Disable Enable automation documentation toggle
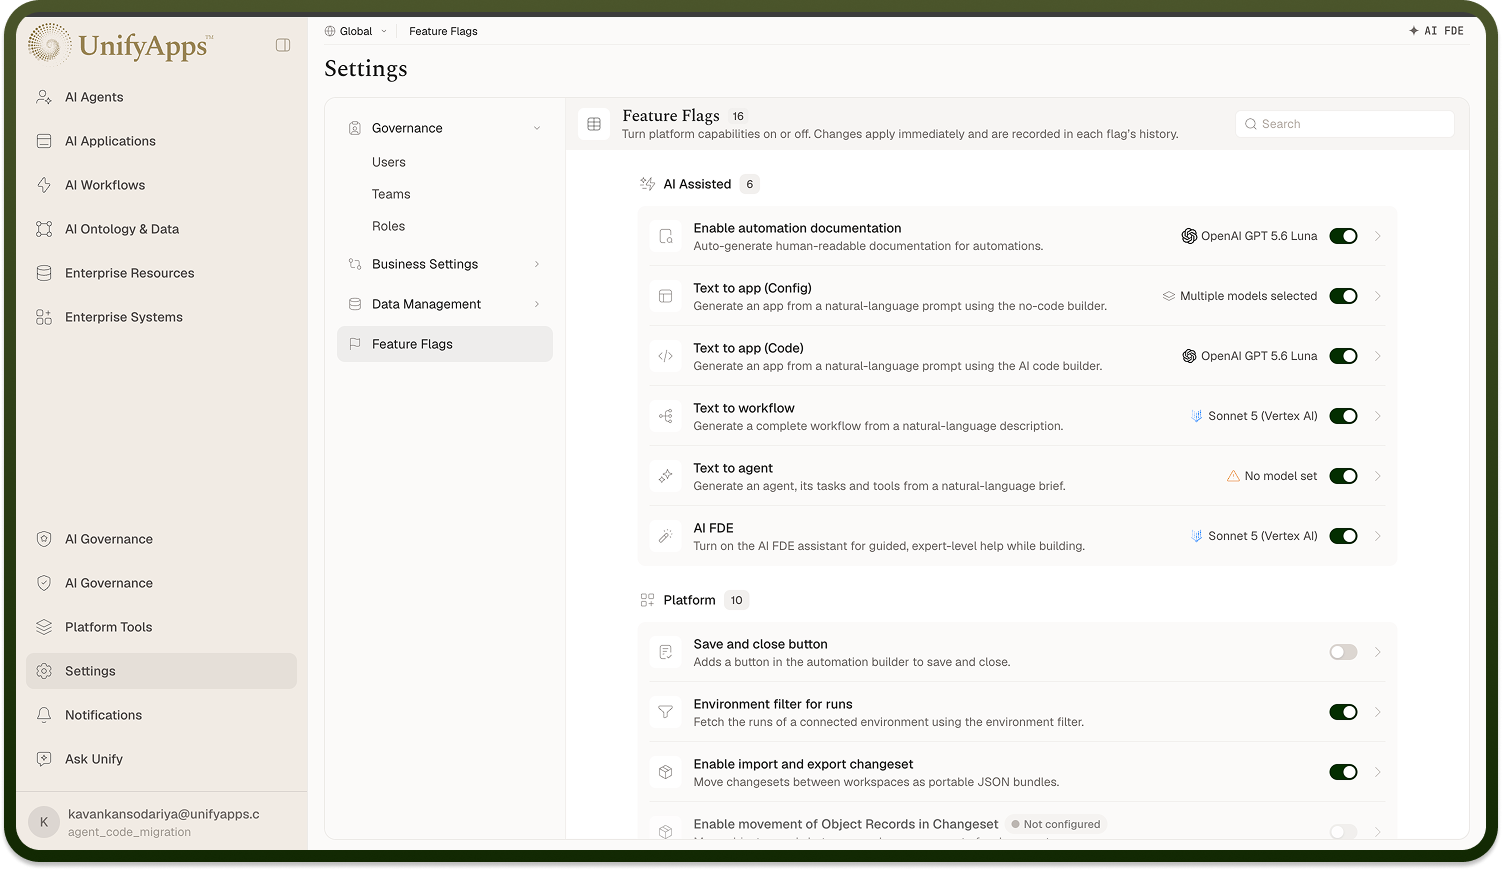This screenshot has height=870, width=1502. 1343,236
